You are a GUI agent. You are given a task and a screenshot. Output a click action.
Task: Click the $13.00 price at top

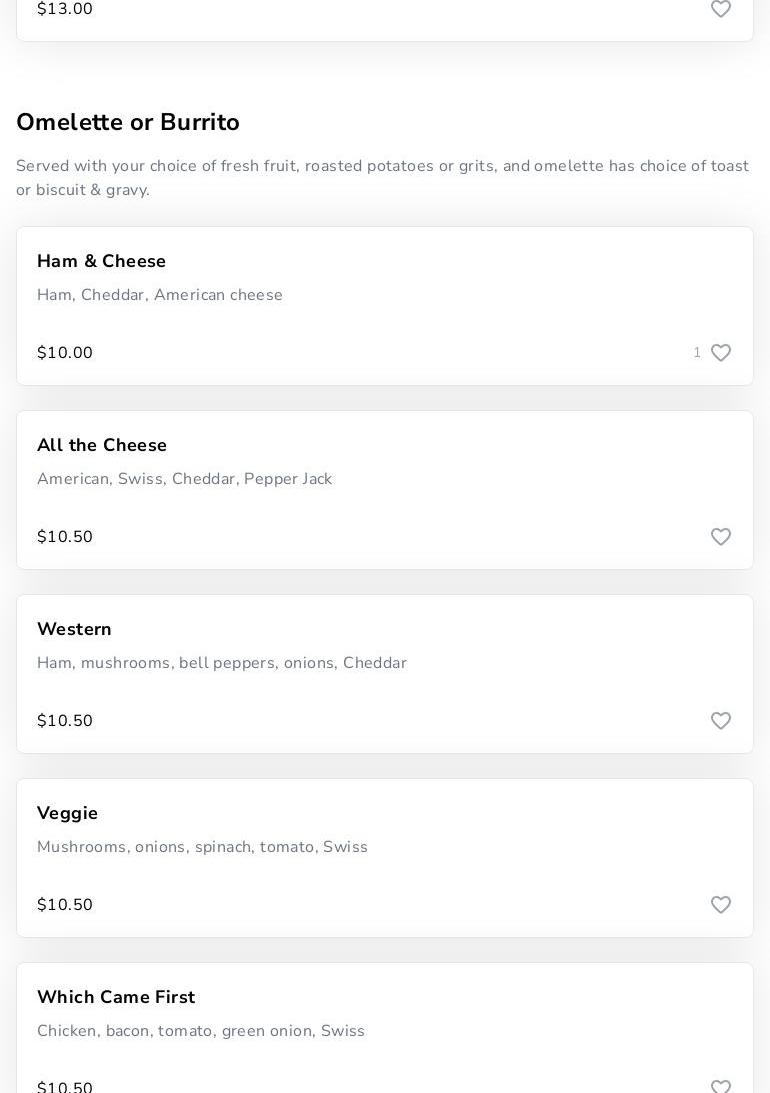click(65, 9)
